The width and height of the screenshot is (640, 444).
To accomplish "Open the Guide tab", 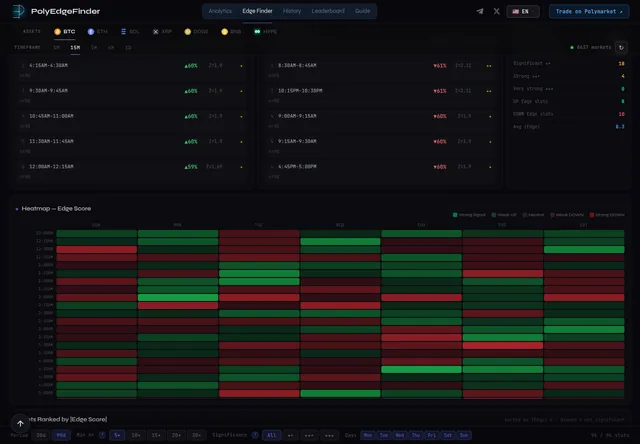I will point(362,11).
